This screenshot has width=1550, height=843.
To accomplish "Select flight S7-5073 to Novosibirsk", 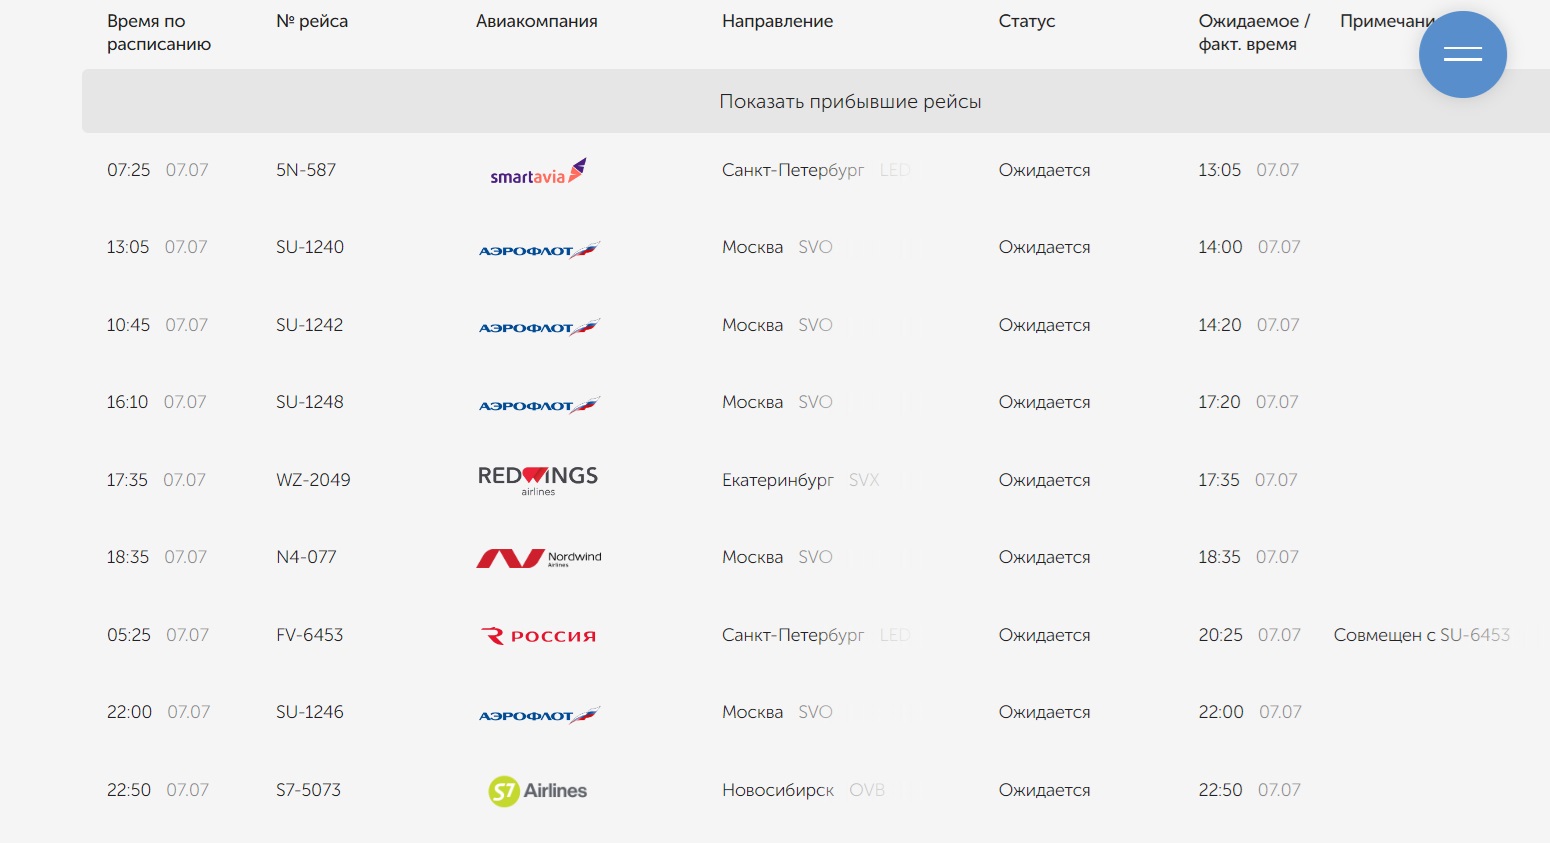I will [x=308, y=790].
